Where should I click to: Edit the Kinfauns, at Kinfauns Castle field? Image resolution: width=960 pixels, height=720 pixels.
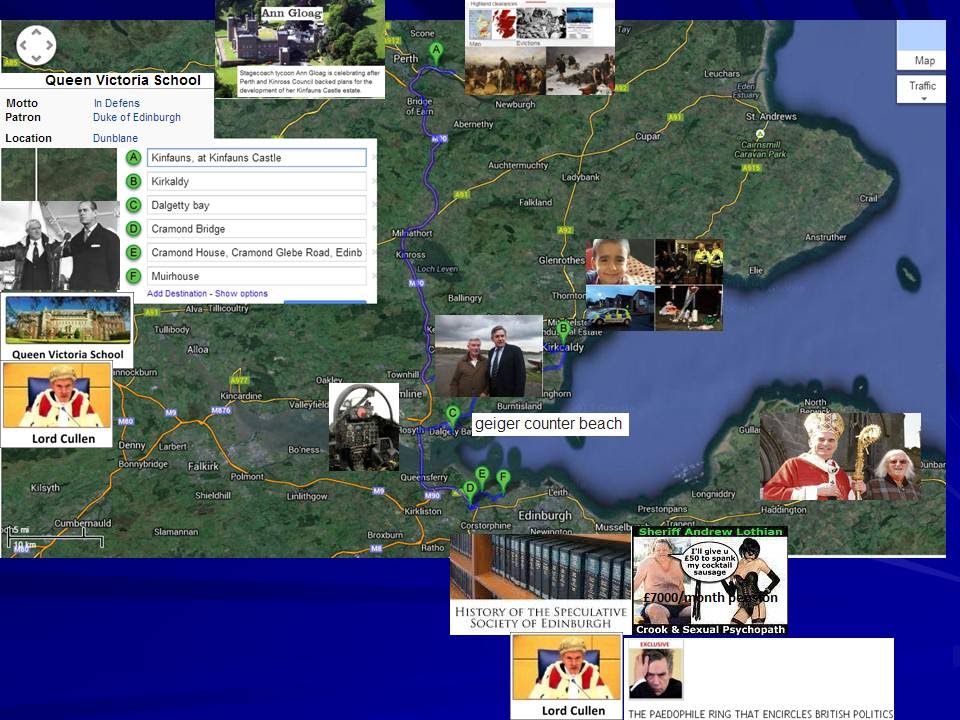pyautogui.click(x=257, y=158)
